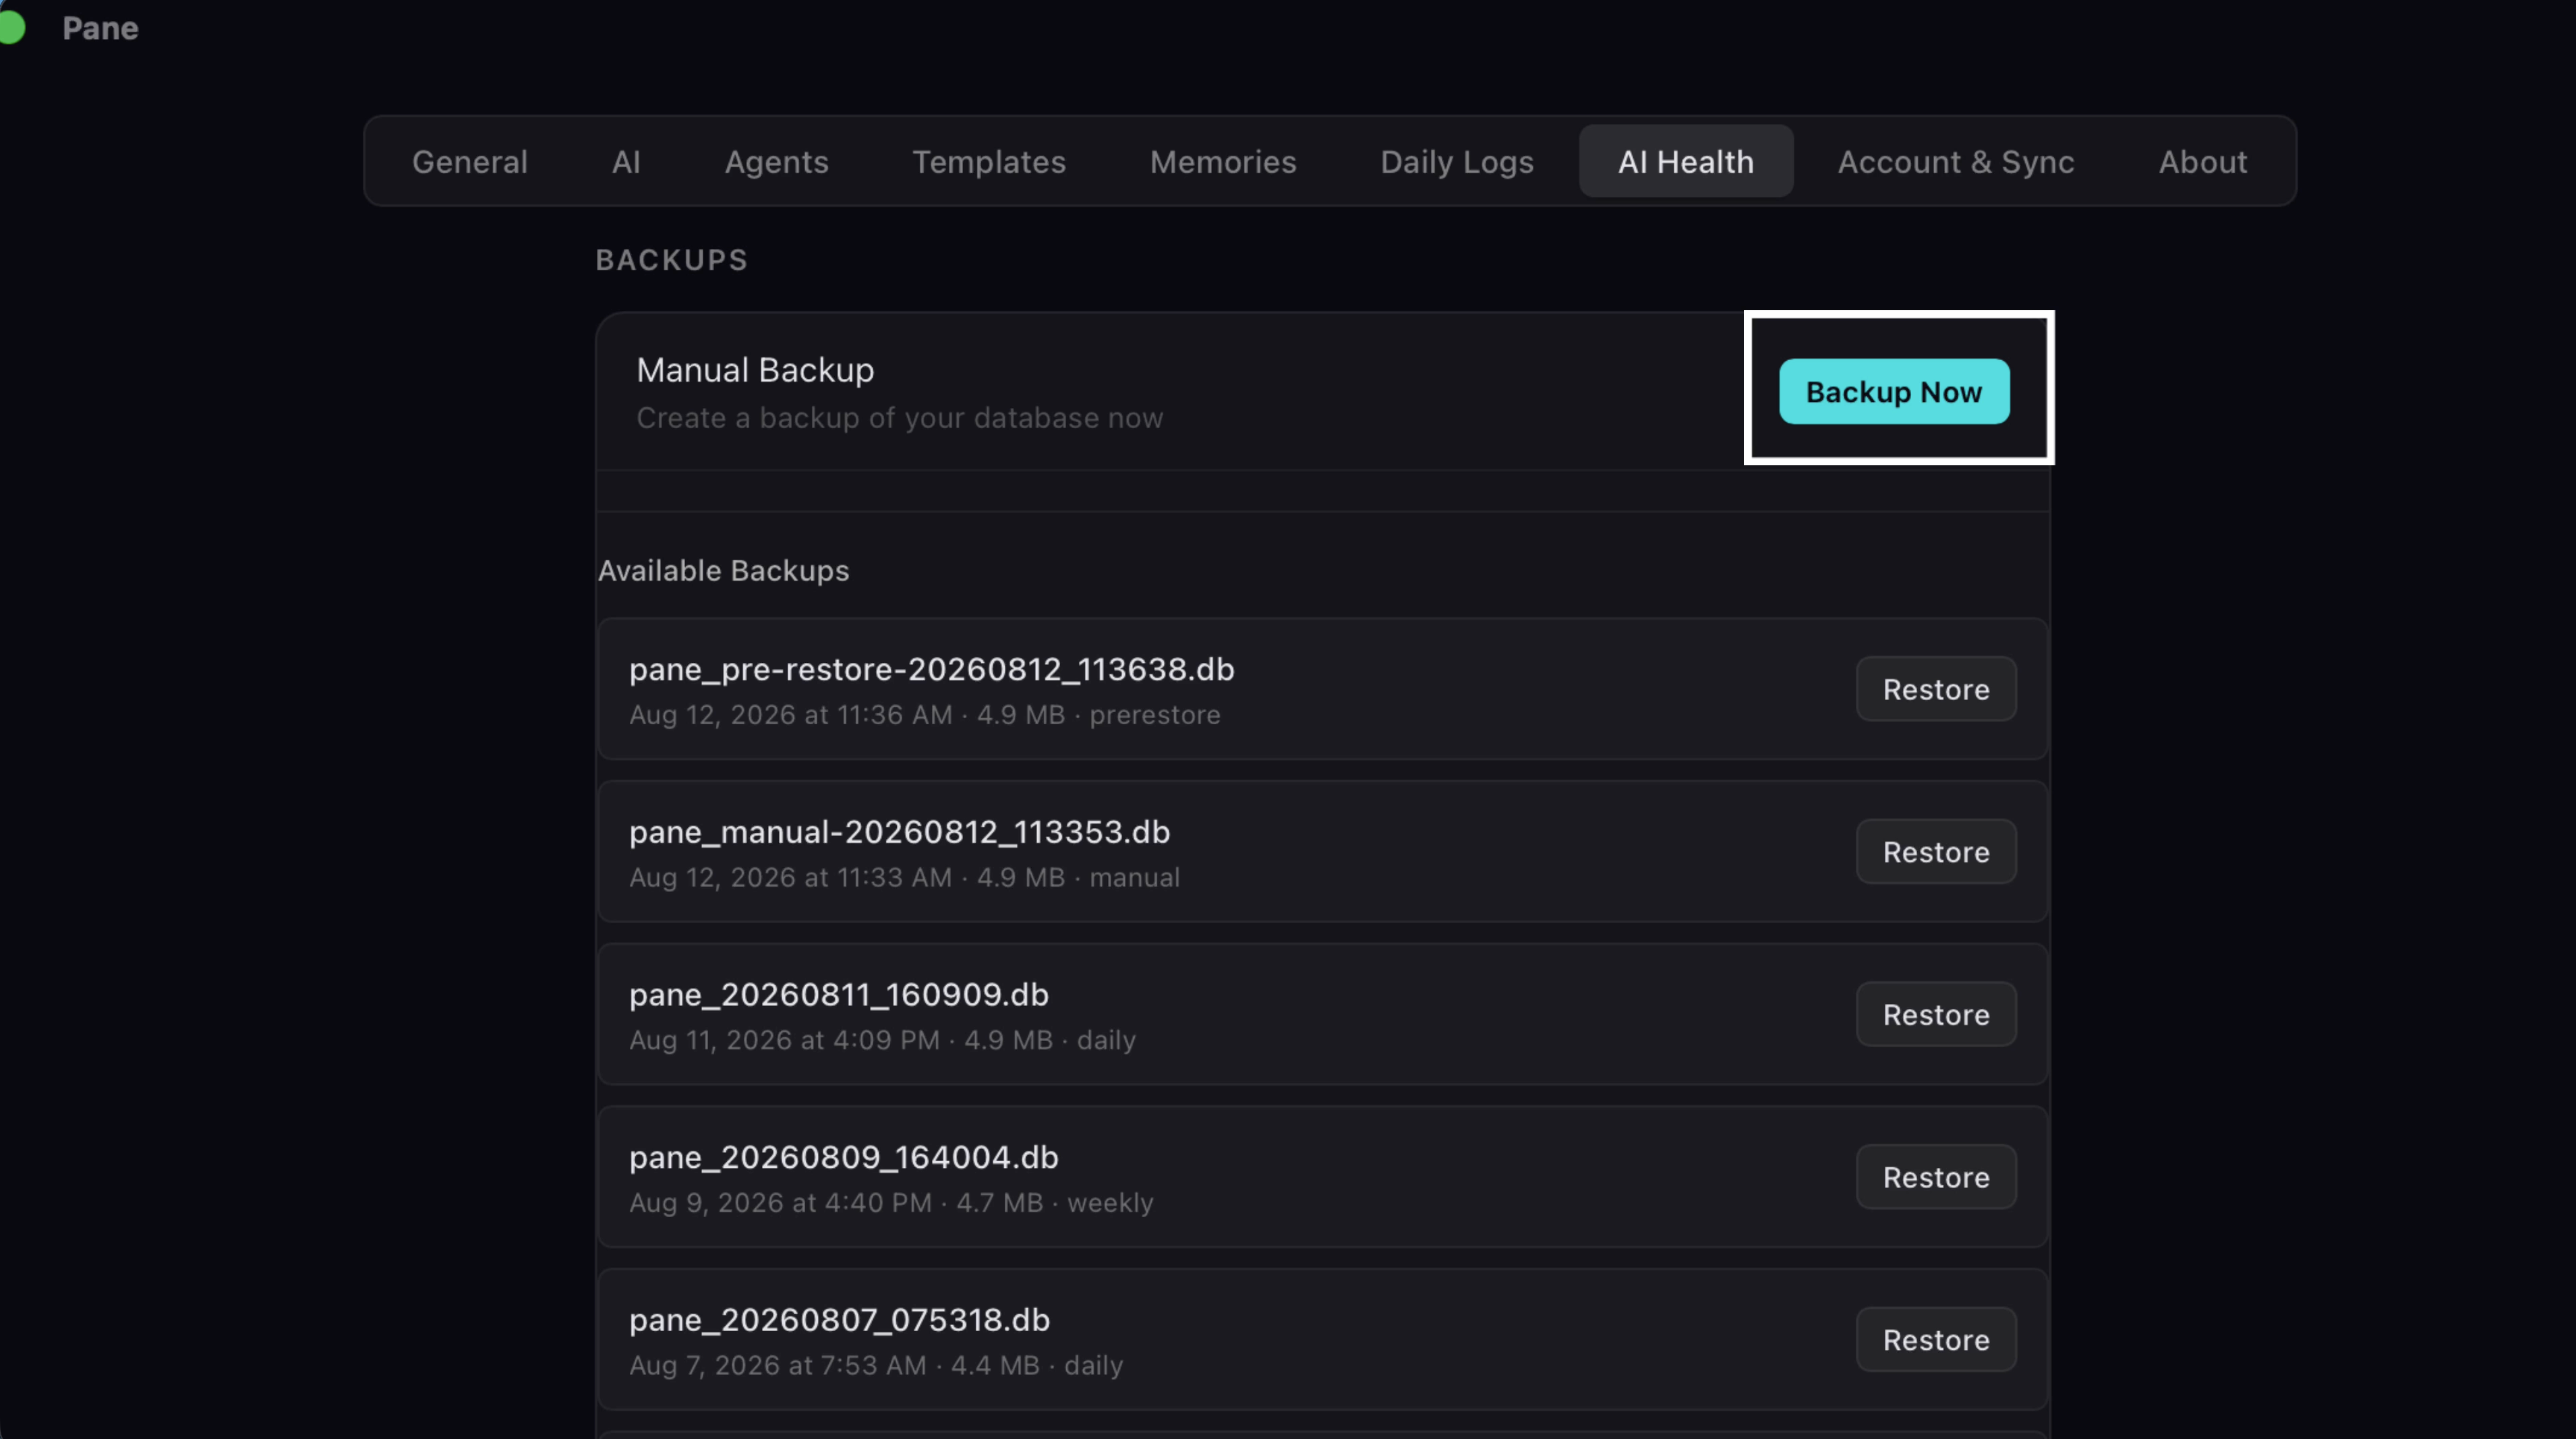Select filename pane_manual-20260812_113353.db

pyautogui.click(x=899, y=832)
